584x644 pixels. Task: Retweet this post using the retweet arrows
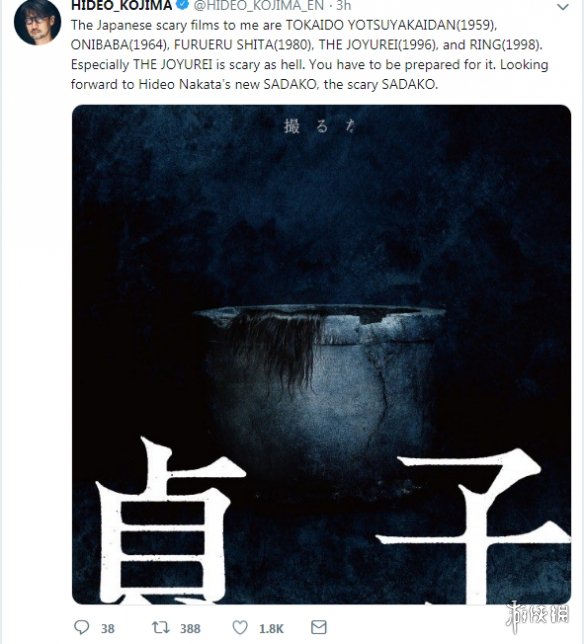[x=161, y=627]
